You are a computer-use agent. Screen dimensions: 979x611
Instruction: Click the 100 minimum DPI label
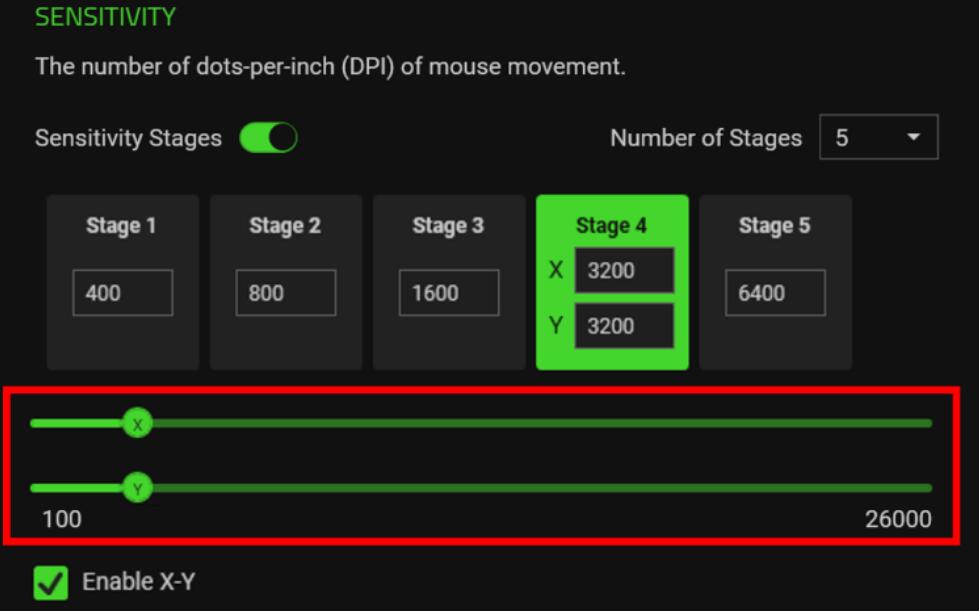(62, 519)
